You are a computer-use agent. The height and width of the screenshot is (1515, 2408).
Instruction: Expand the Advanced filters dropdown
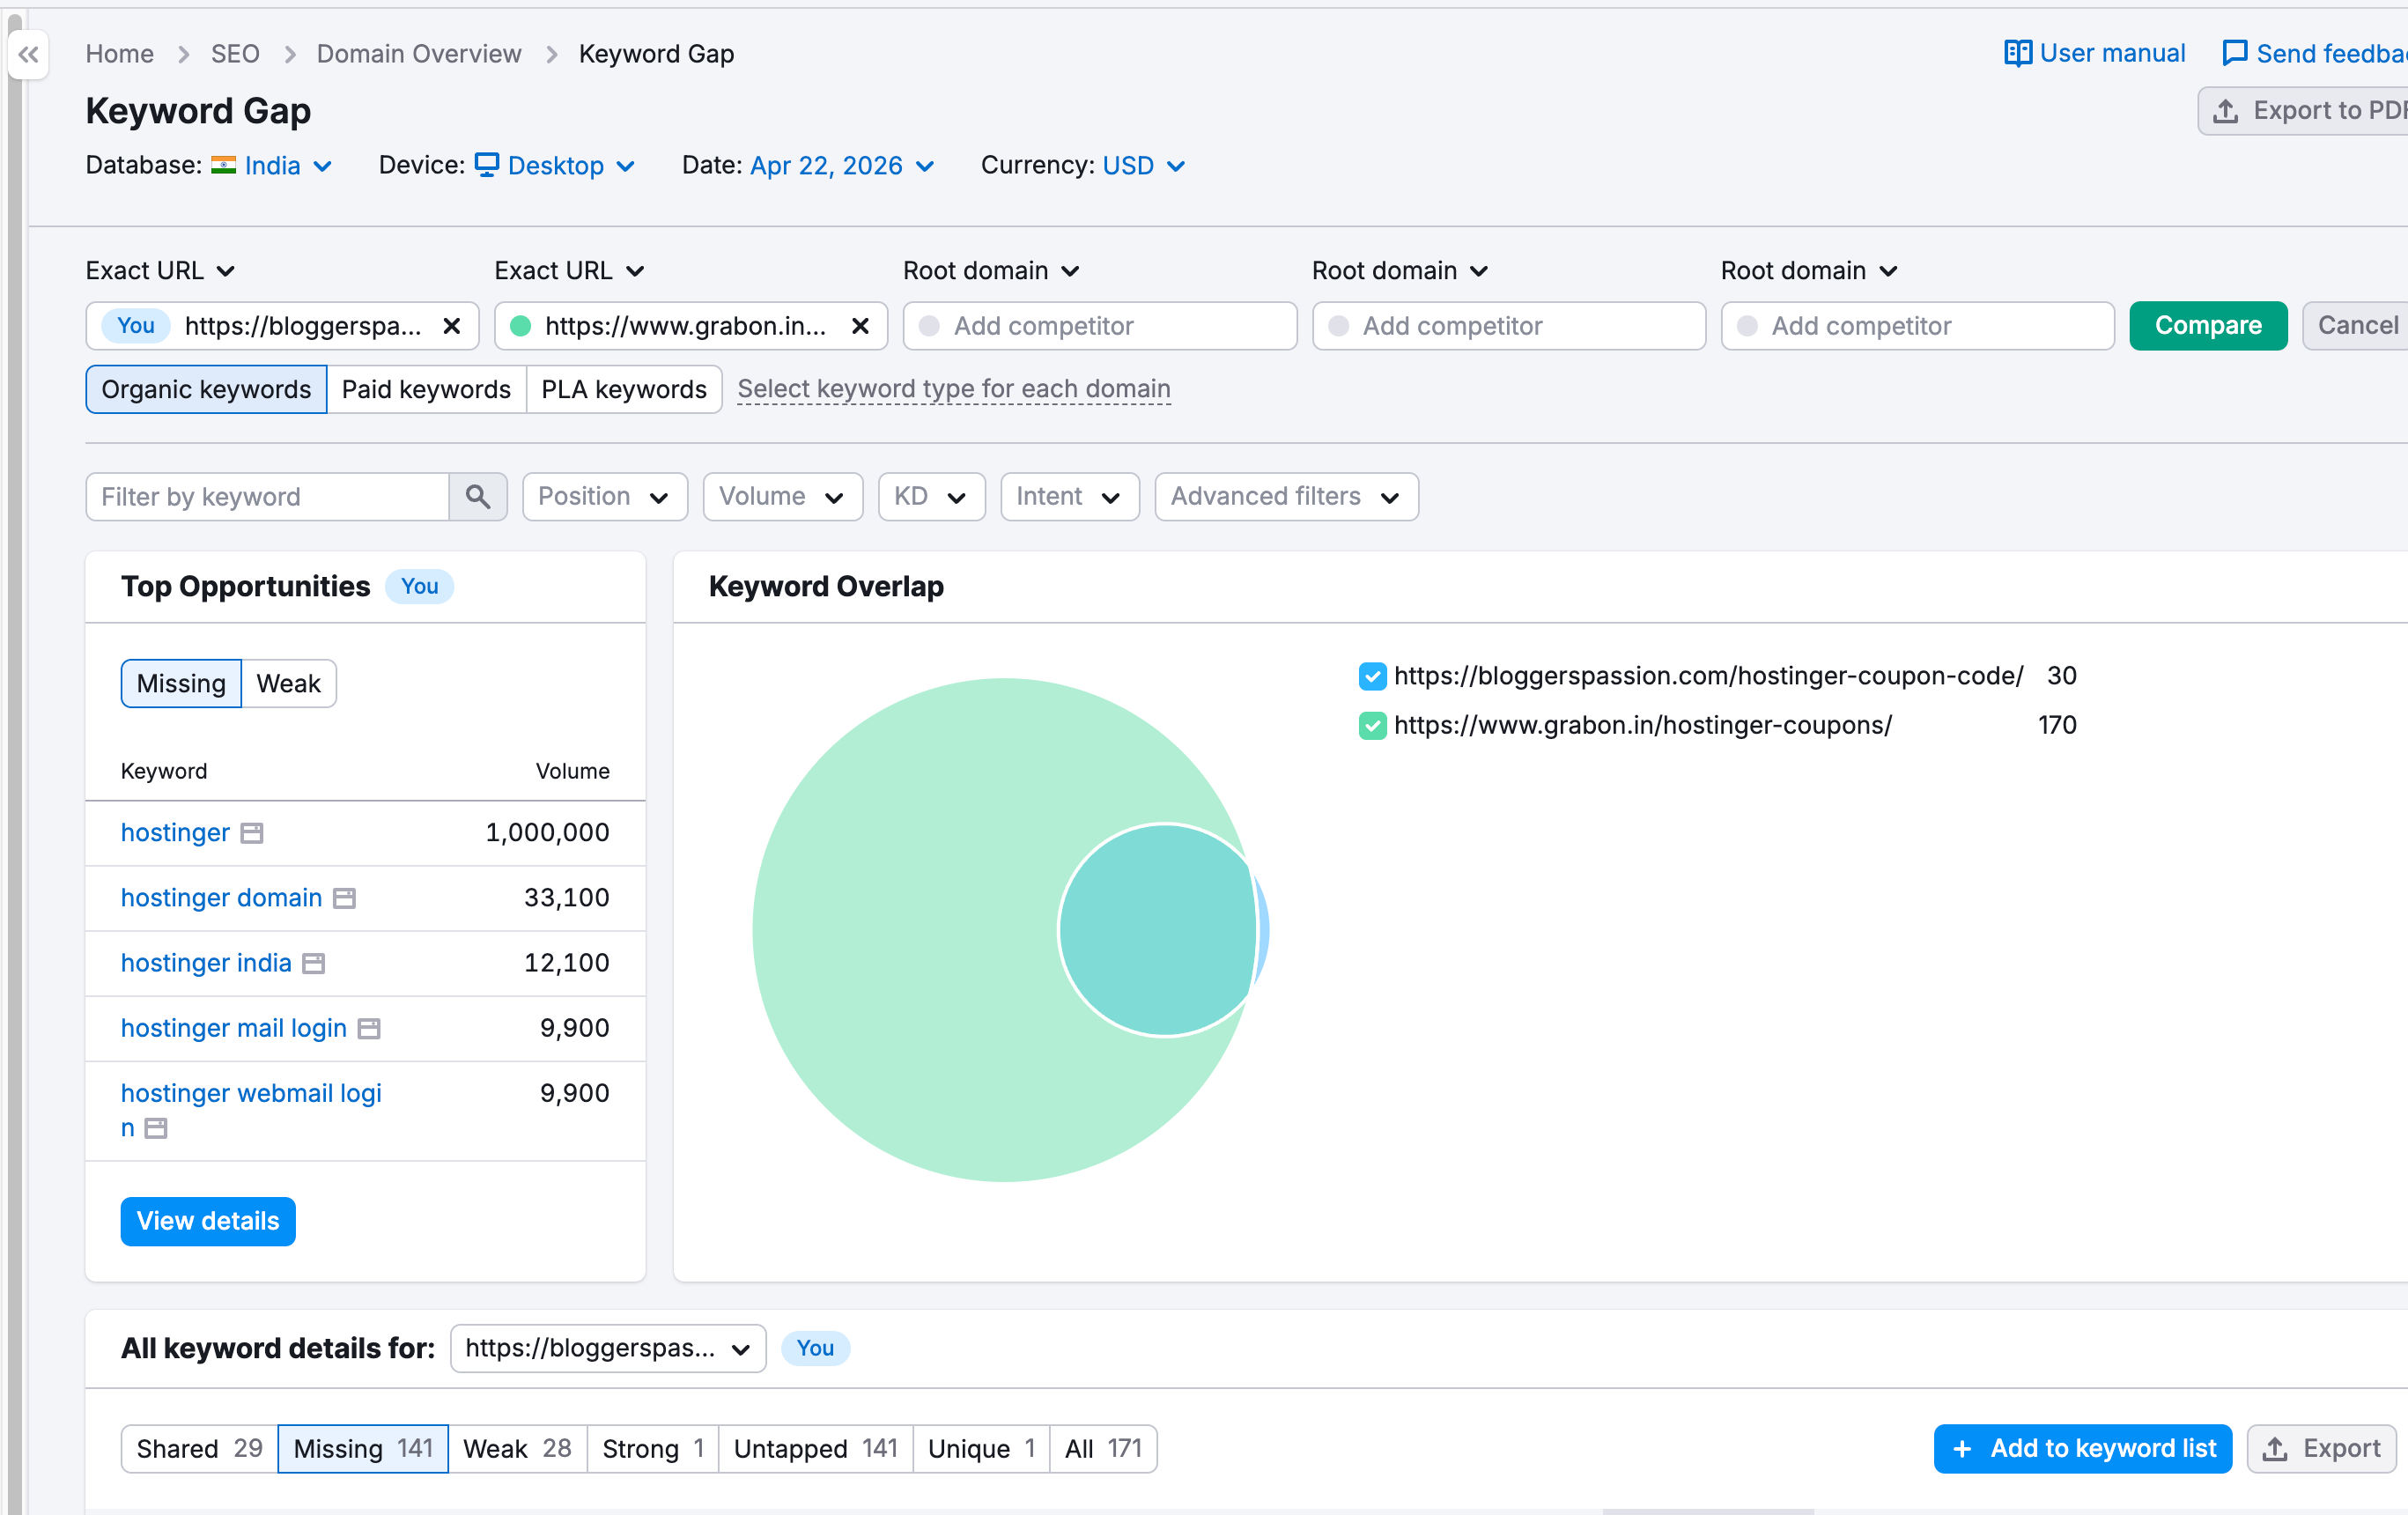click(1285, 496)
